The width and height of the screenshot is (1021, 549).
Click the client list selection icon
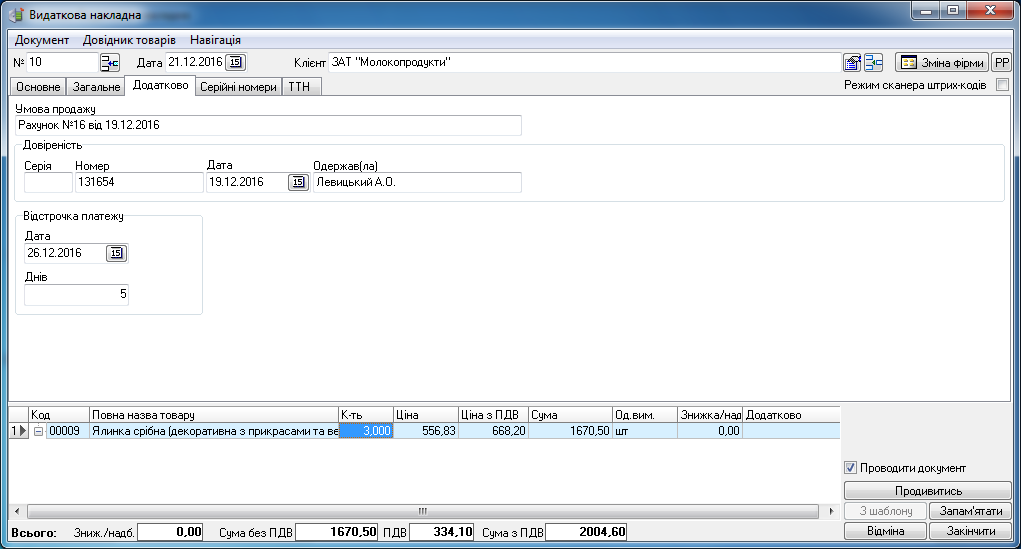tap(873, 63)
